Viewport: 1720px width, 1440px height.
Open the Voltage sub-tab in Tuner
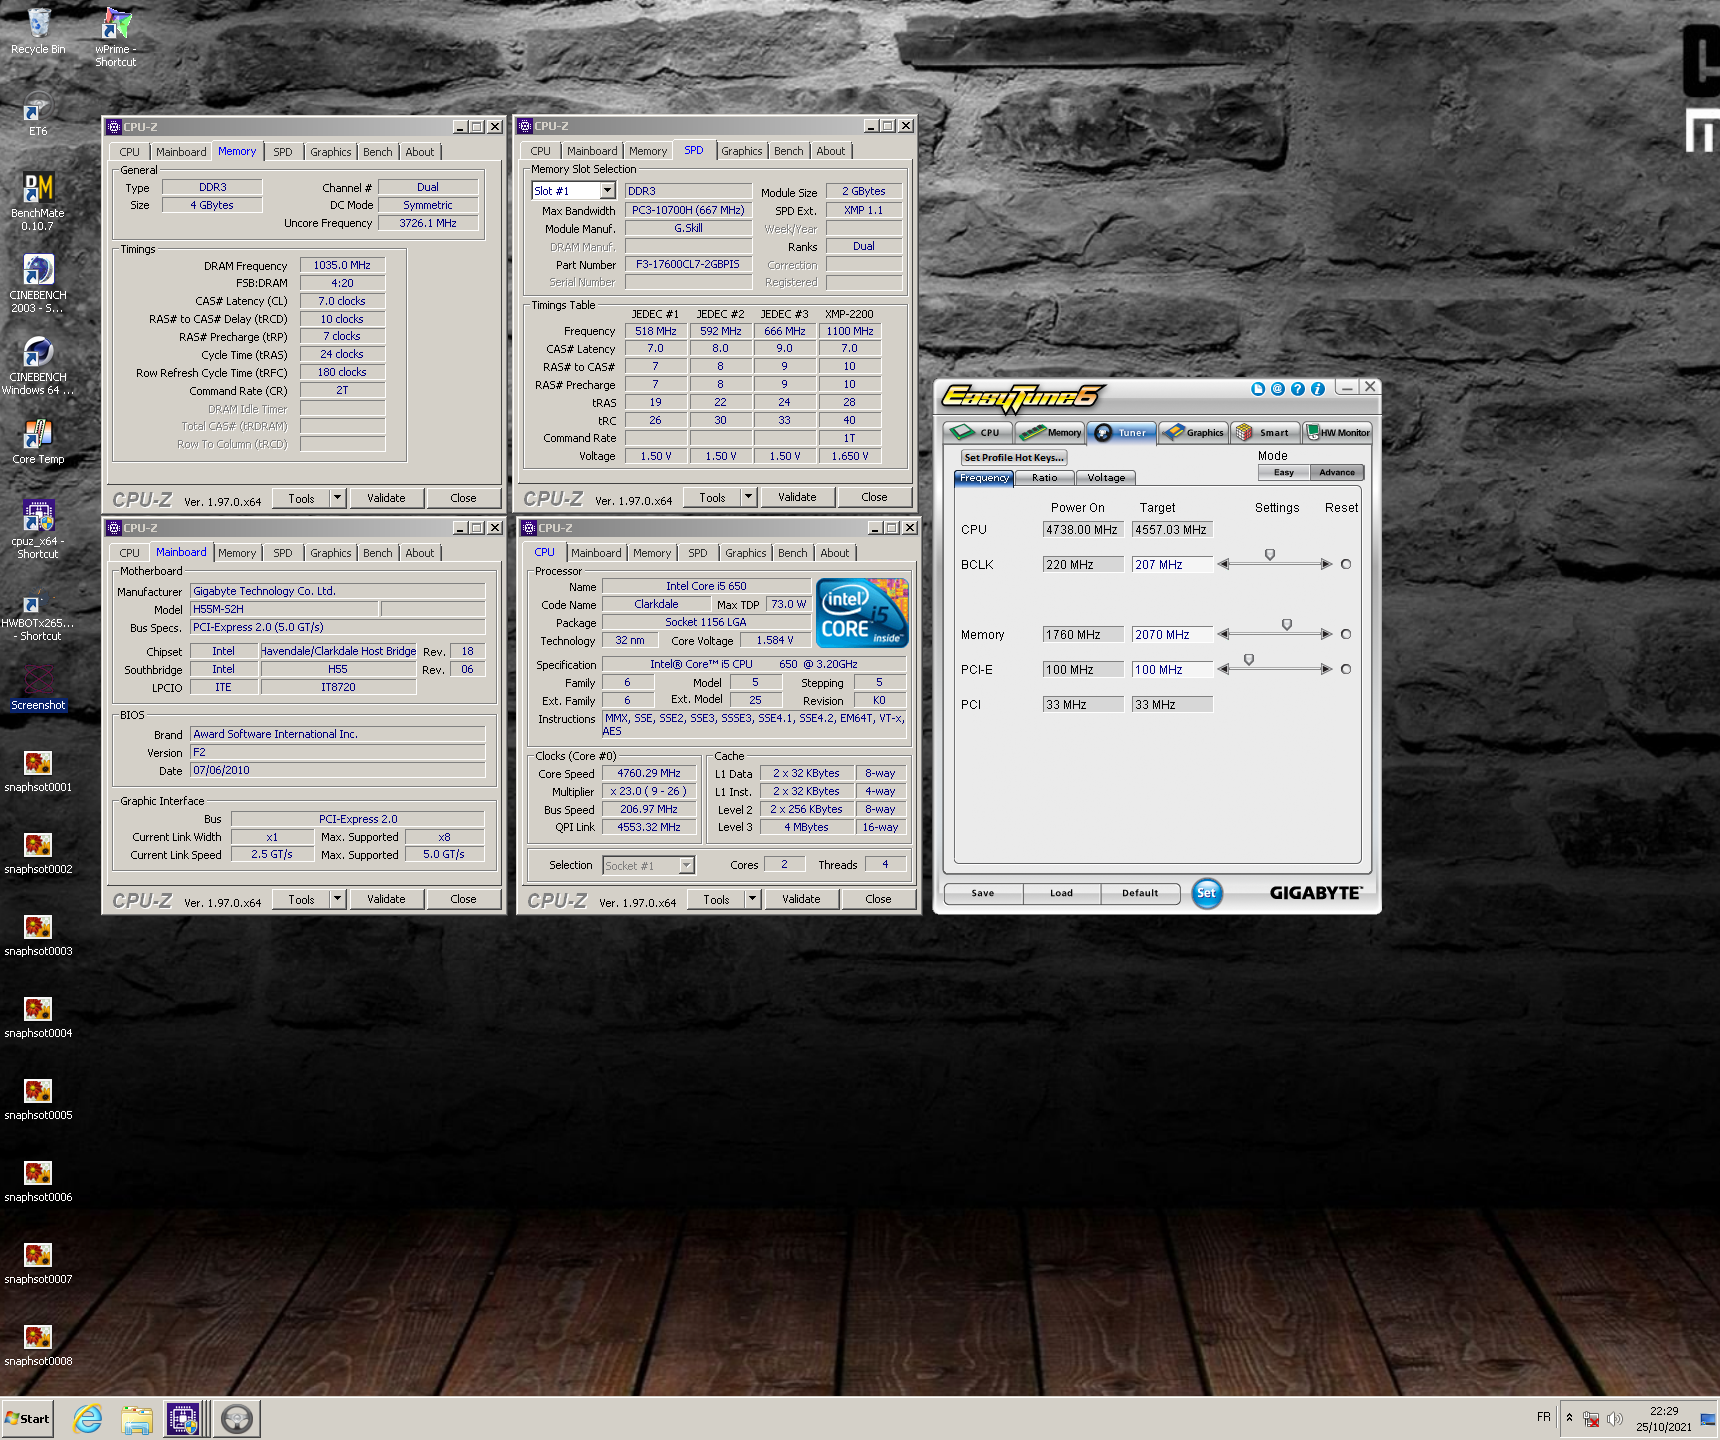pyautogui.click(x=1106, y=478)
